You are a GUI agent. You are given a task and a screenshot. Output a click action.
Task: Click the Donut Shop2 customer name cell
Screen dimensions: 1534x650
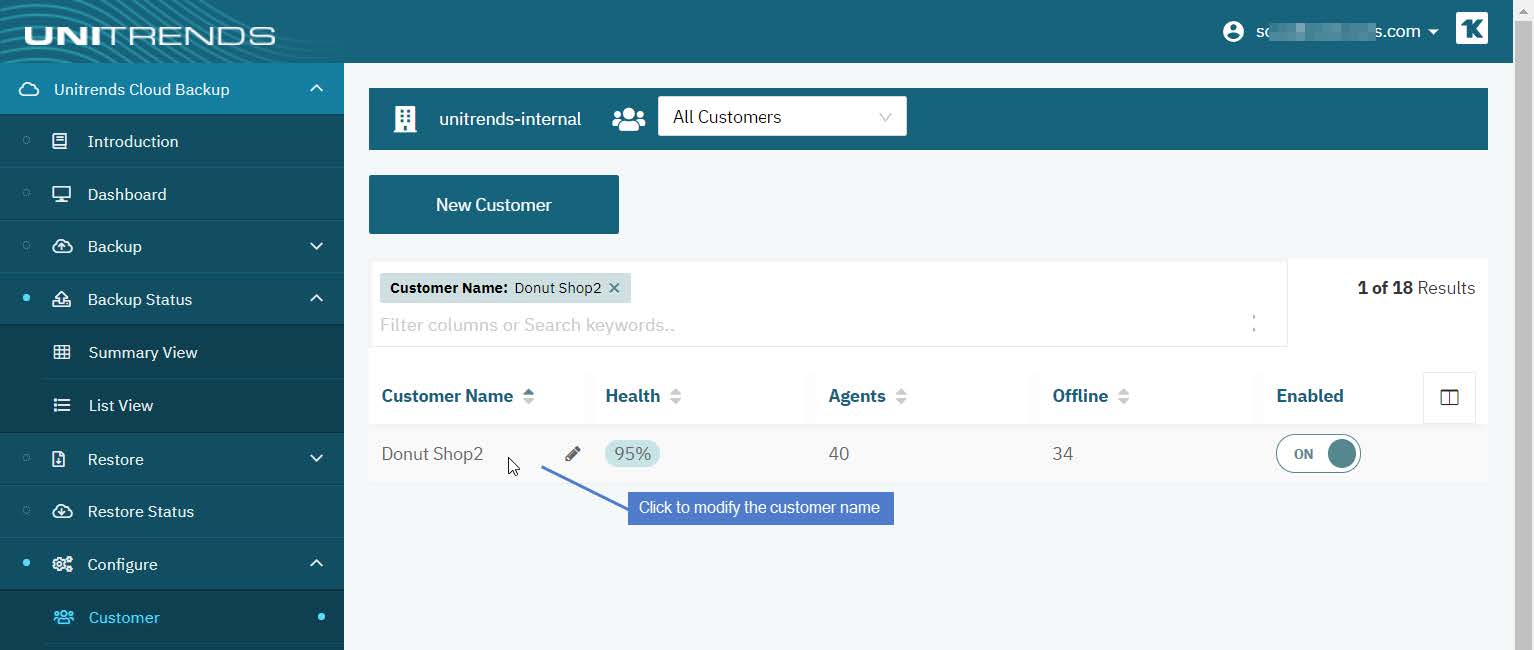(432, 454)
